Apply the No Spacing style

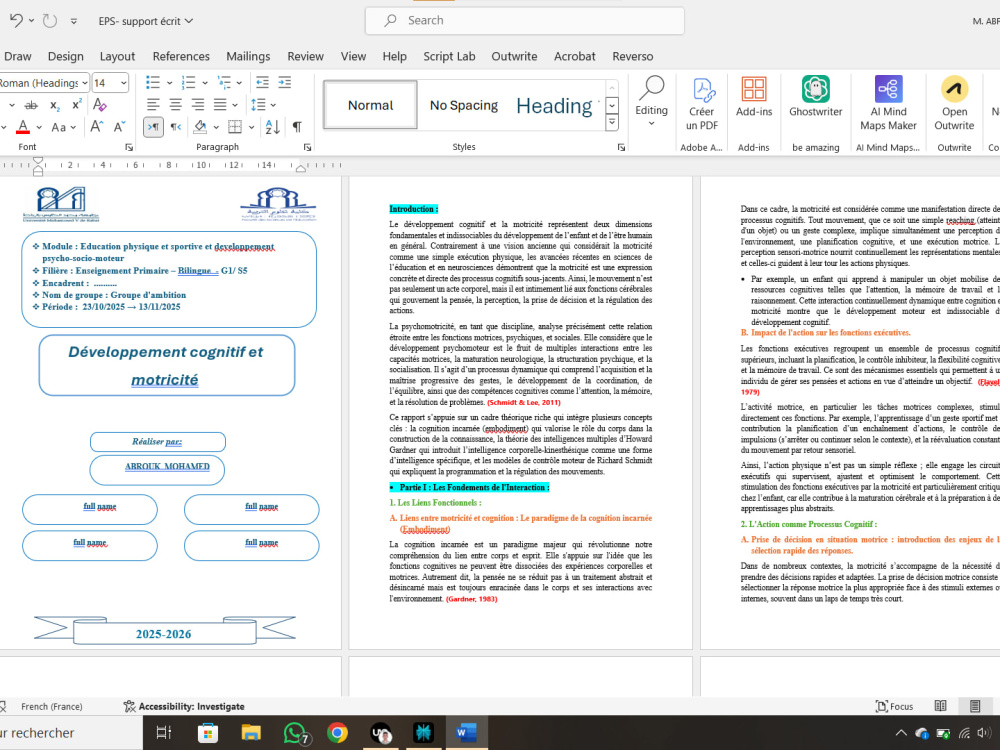464,105
